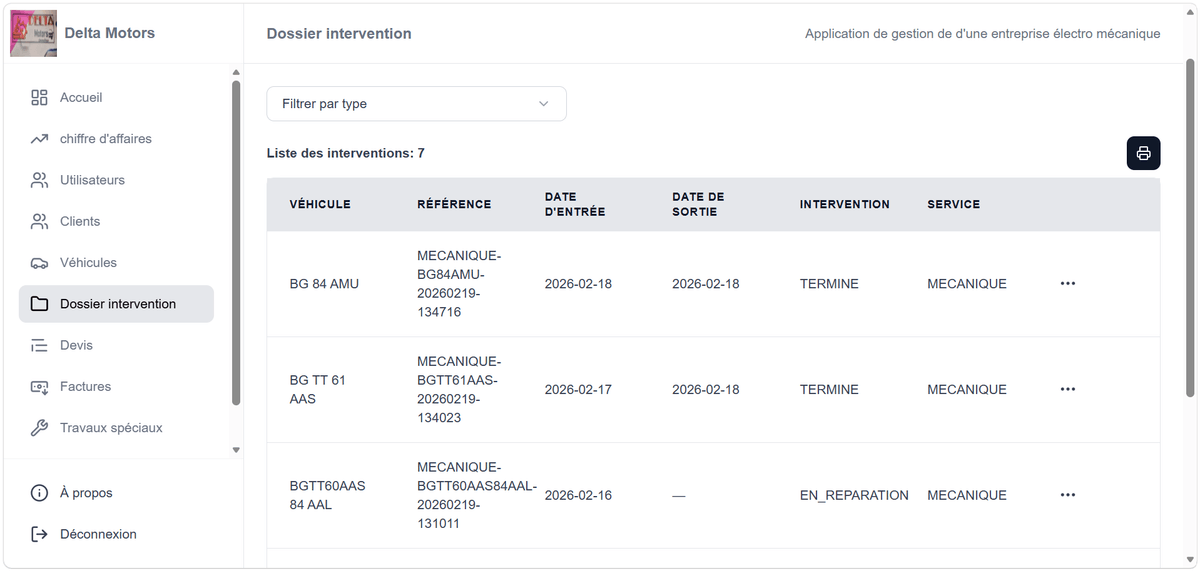The height and width of the screenshot is (571, 1200).
Task: Click the sidebar scrollbar down arrow
Action: [x=236, y=450]
